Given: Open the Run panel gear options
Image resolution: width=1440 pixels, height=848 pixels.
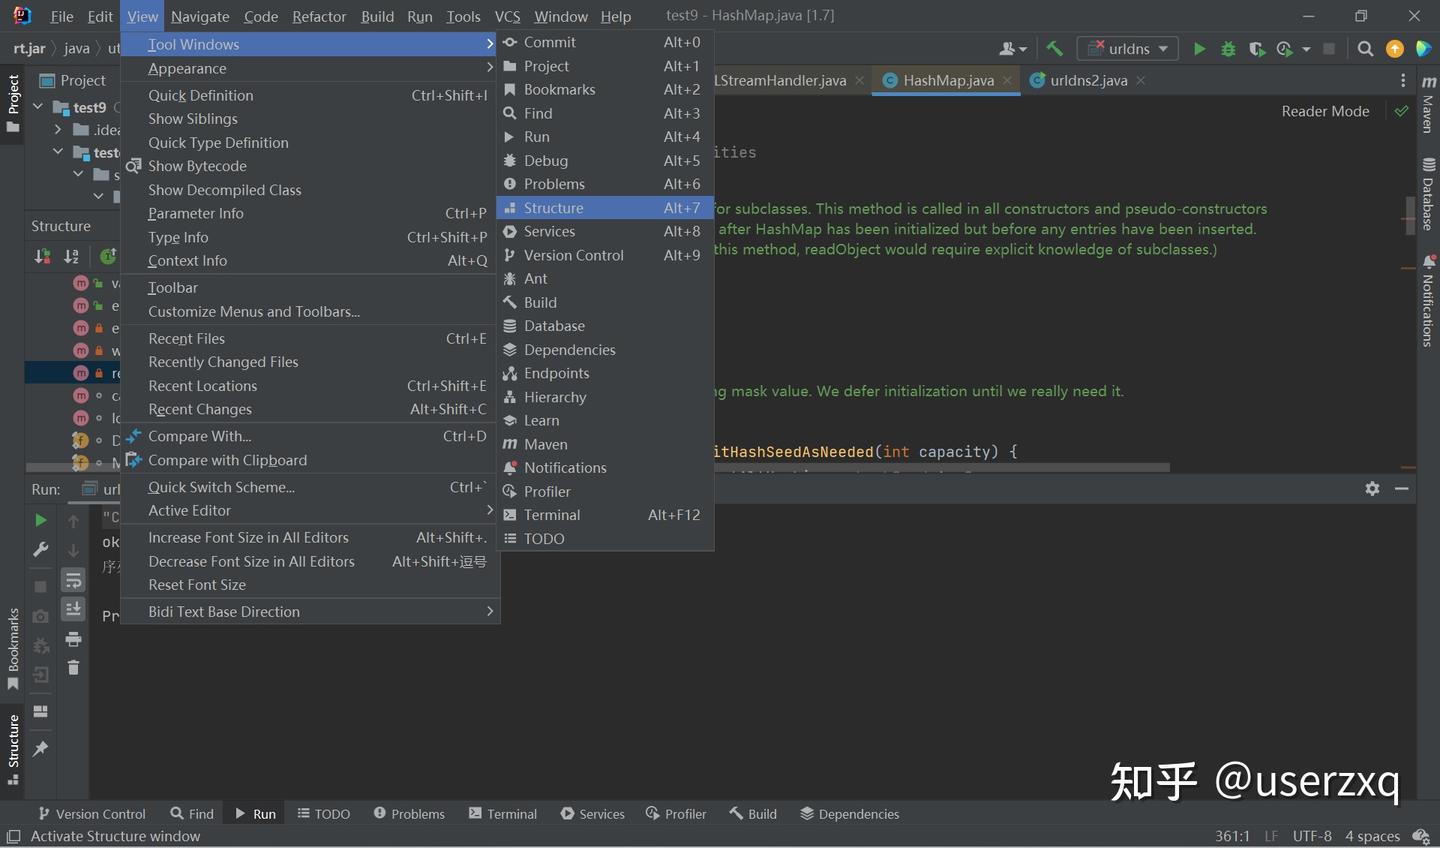Looking at the screenshot, I should 1372,488.
